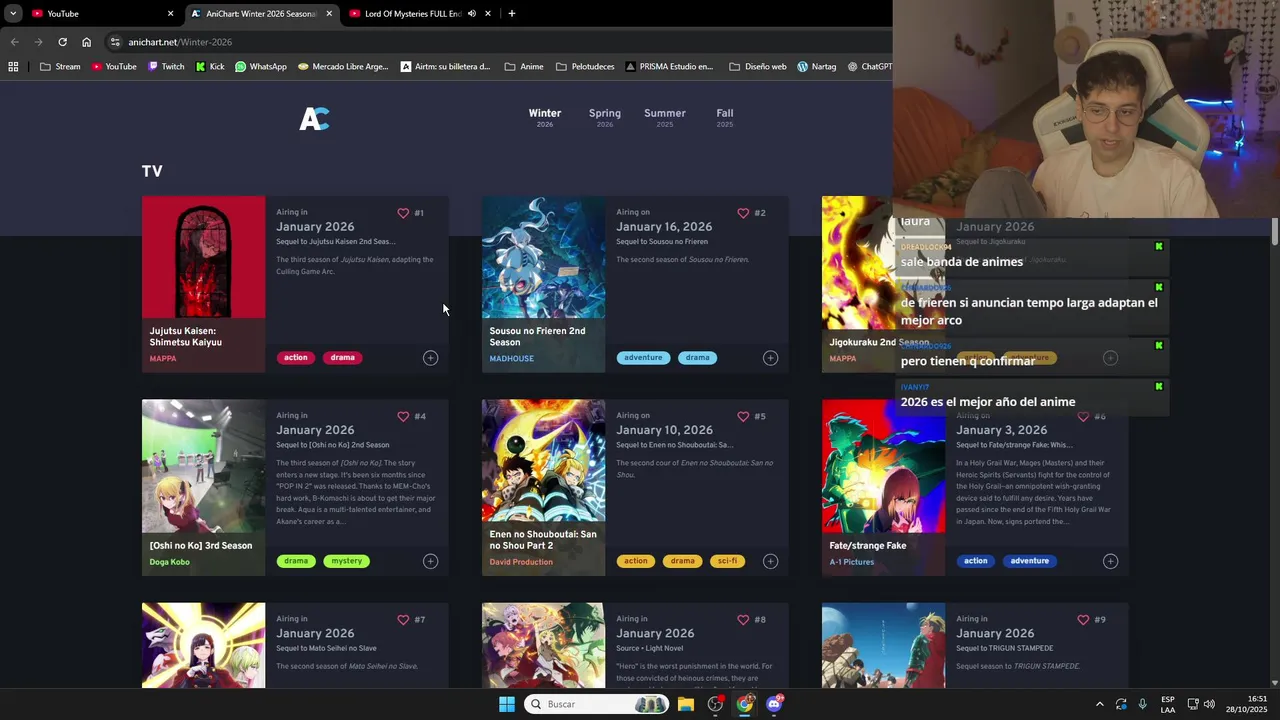Add Fate/strange Fake with plus icon

click(x=1110, y=561)
